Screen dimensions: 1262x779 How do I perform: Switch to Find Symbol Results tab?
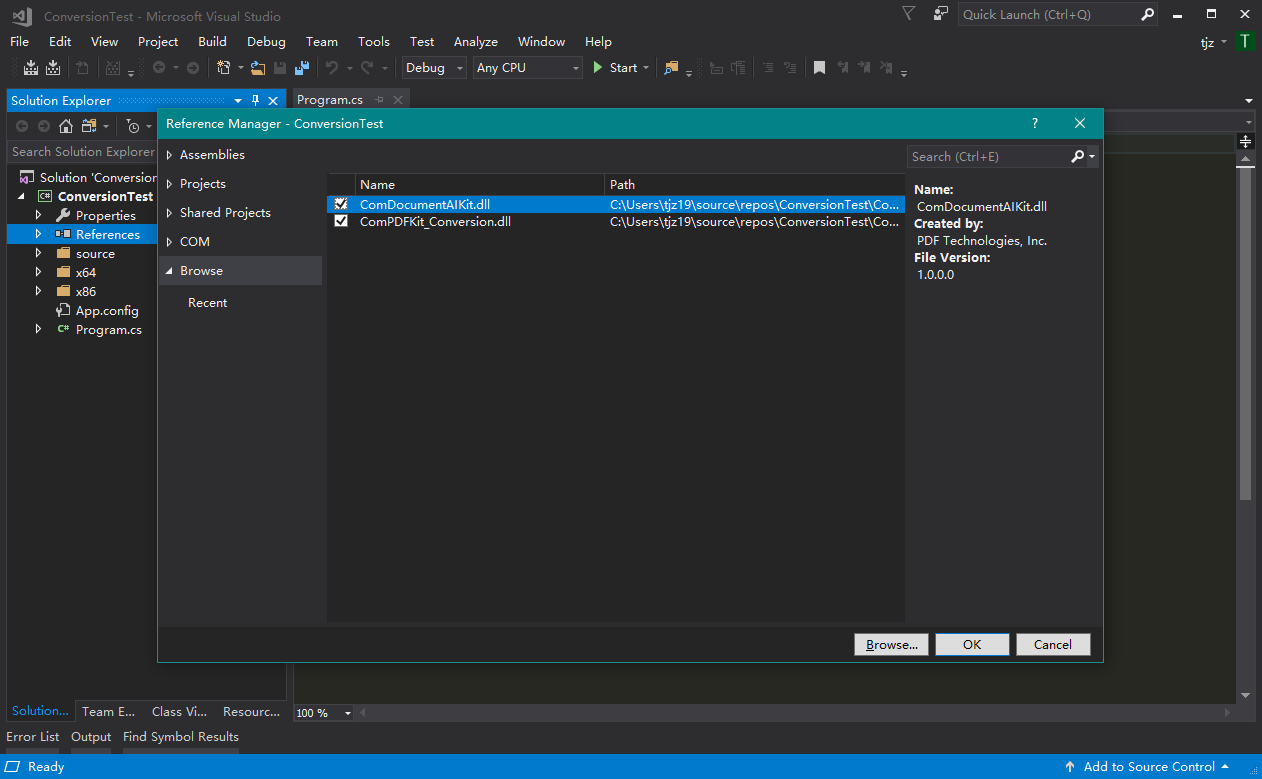click(181, 737)
